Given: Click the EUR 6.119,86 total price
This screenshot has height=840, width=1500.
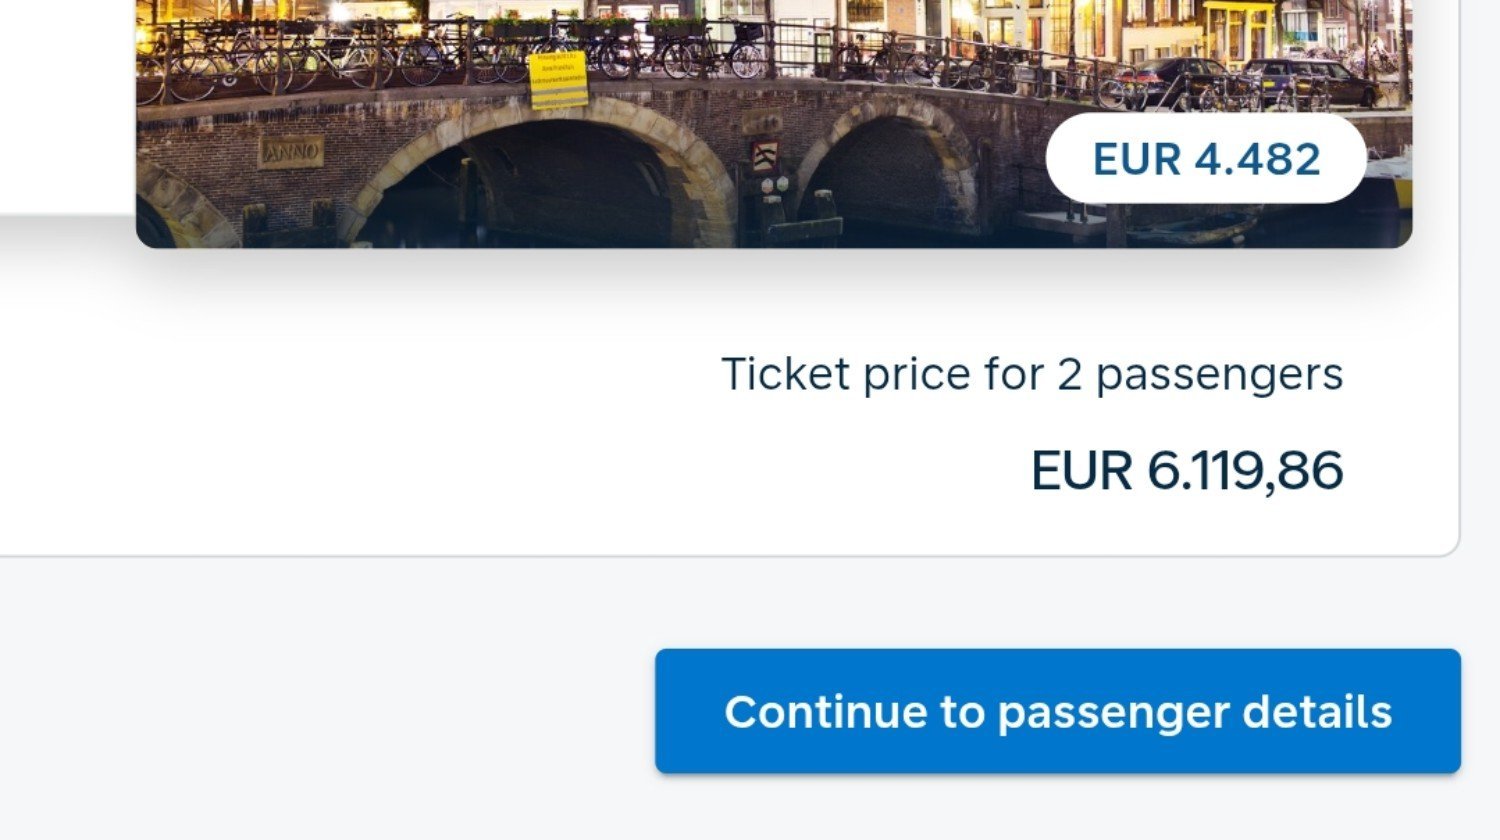Looking at the screenshot, I should pos(1186,470).
